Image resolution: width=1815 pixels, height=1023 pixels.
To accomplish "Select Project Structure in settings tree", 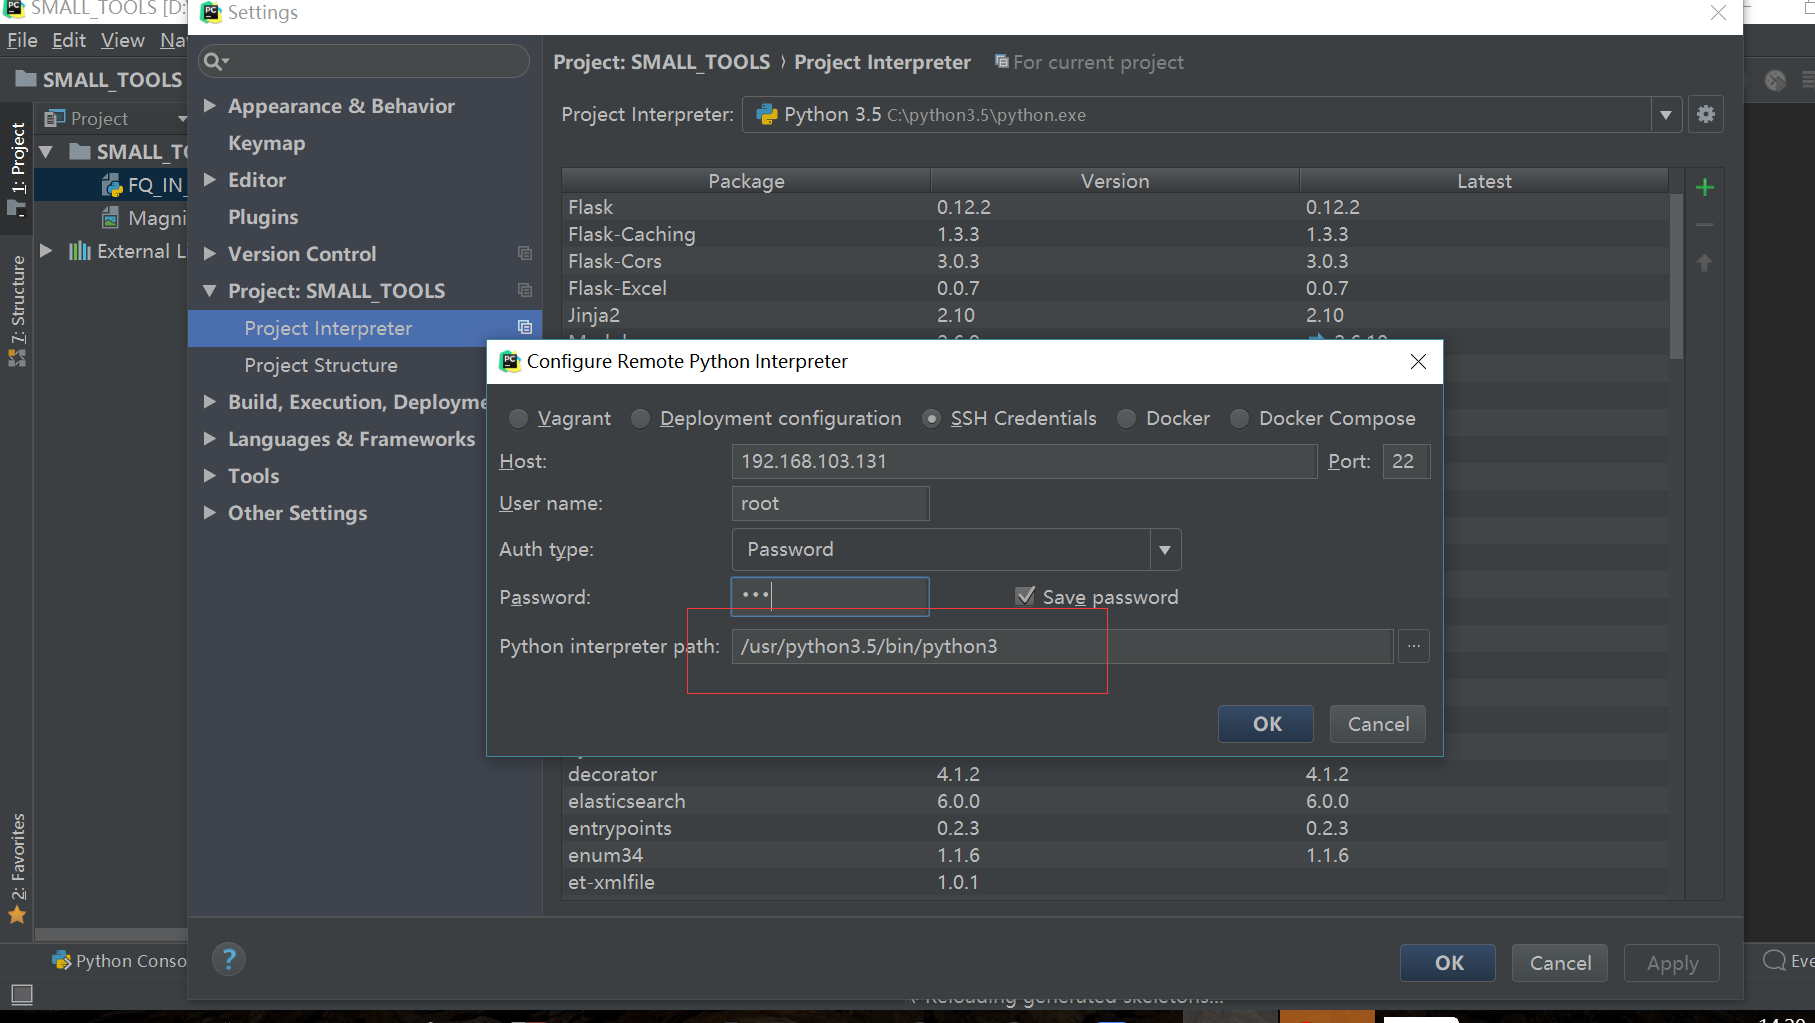I will [320, 366].
